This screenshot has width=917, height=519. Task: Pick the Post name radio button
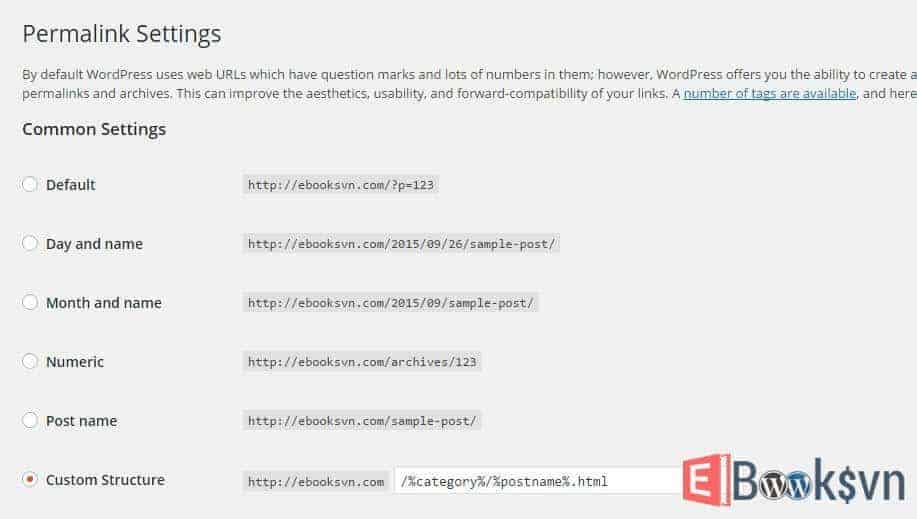30,420
